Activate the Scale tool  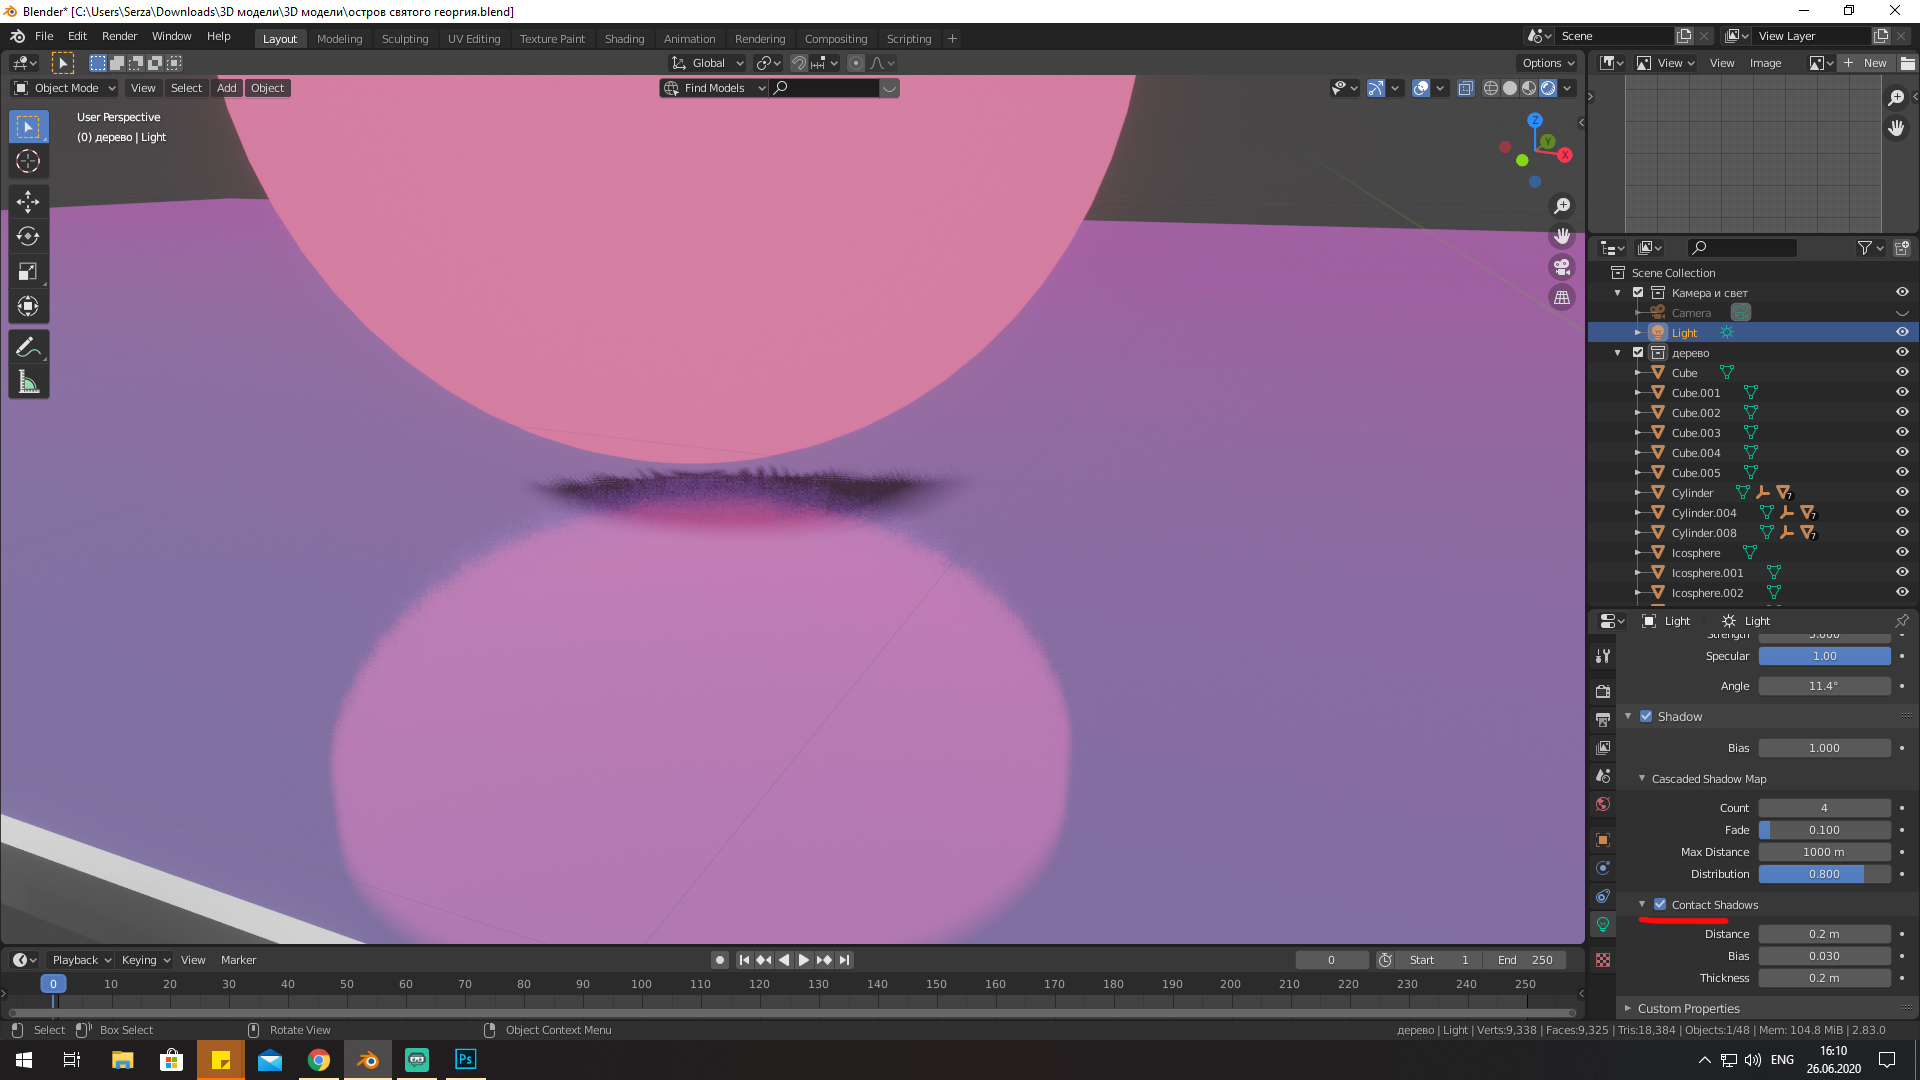pyautogui.click(x=28, y=271)
